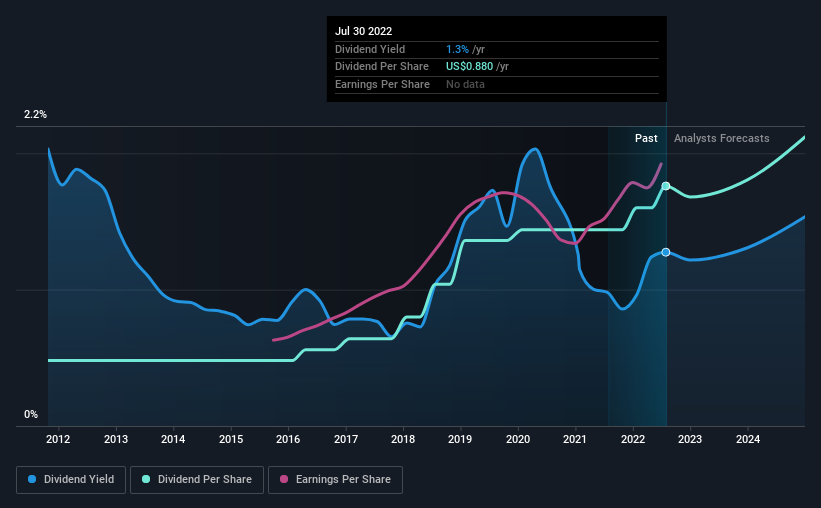The height and width of the screenshot is (508, 821).
Task: Click the No data earnings value
Action: 465,84
